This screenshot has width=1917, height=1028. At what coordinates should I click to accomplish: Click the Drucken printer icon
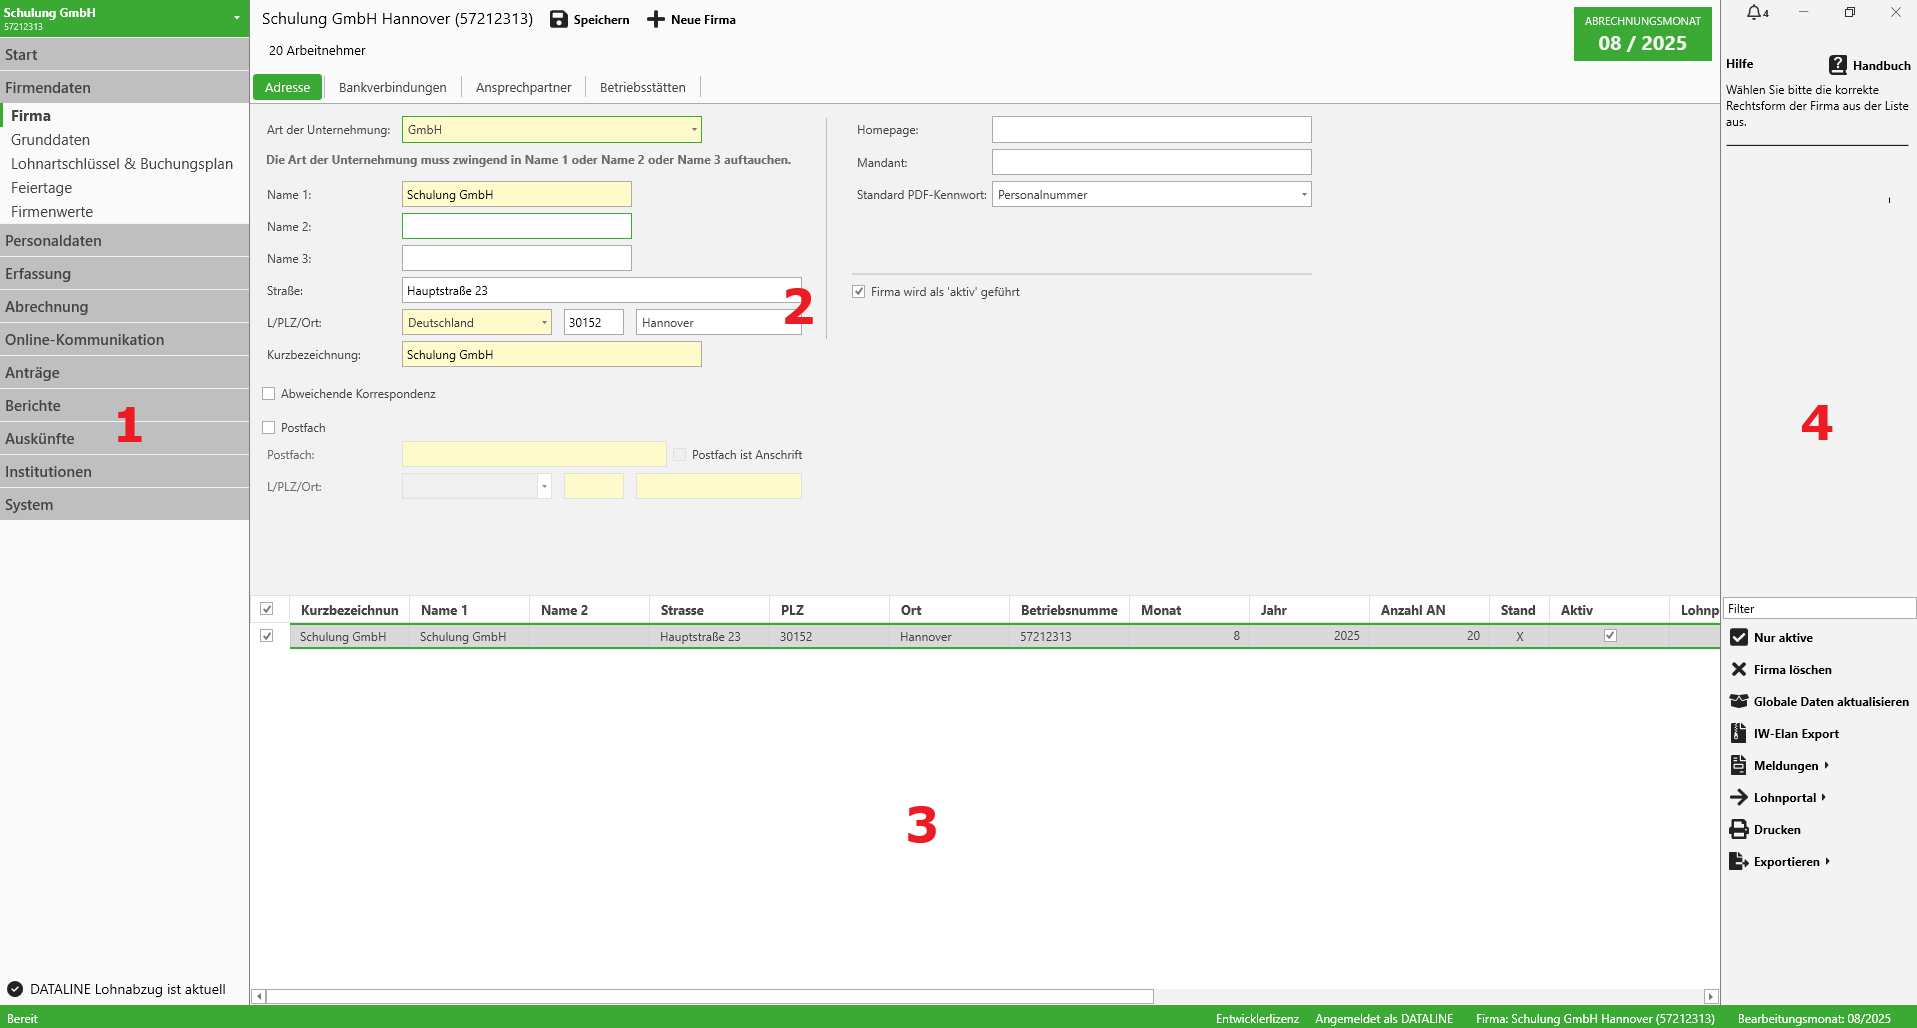tap(1739, 829)
